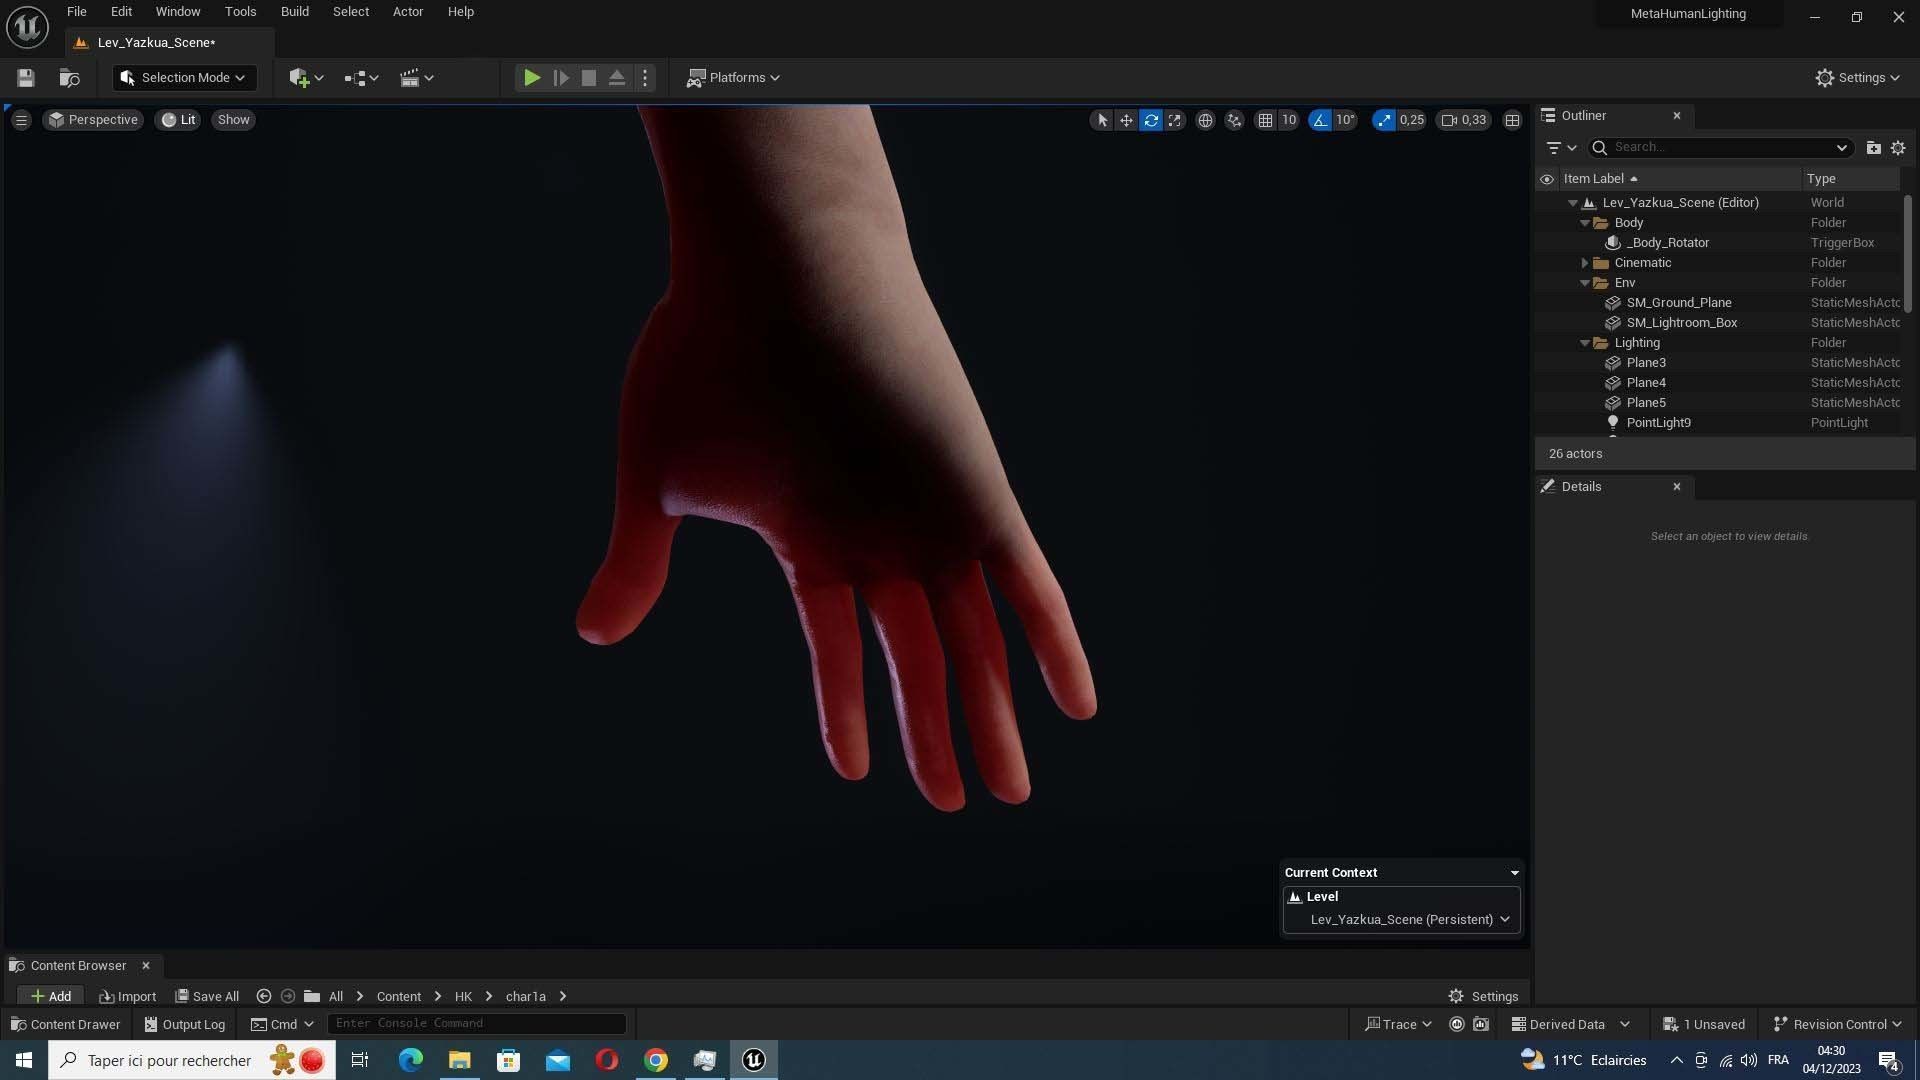
Task: Click the Content Drawer button
Action: coord(65,1024)
